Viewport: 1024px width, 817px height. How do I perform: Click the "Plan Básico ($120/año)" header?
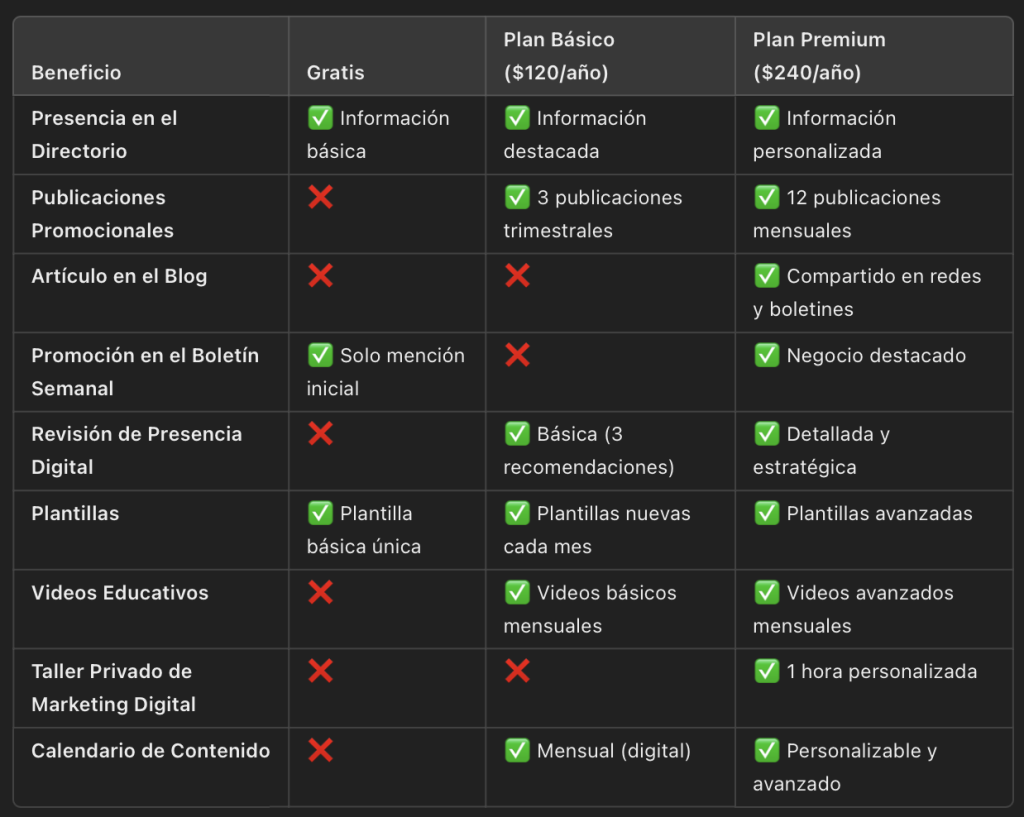pyautogui.click(x=558, y=56)
